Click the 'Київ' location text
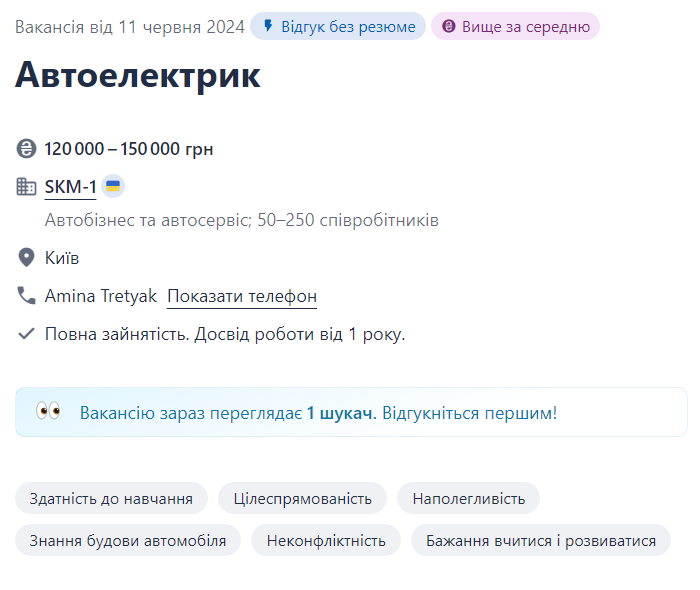This screenshot has height=590, width=700. 62,258
